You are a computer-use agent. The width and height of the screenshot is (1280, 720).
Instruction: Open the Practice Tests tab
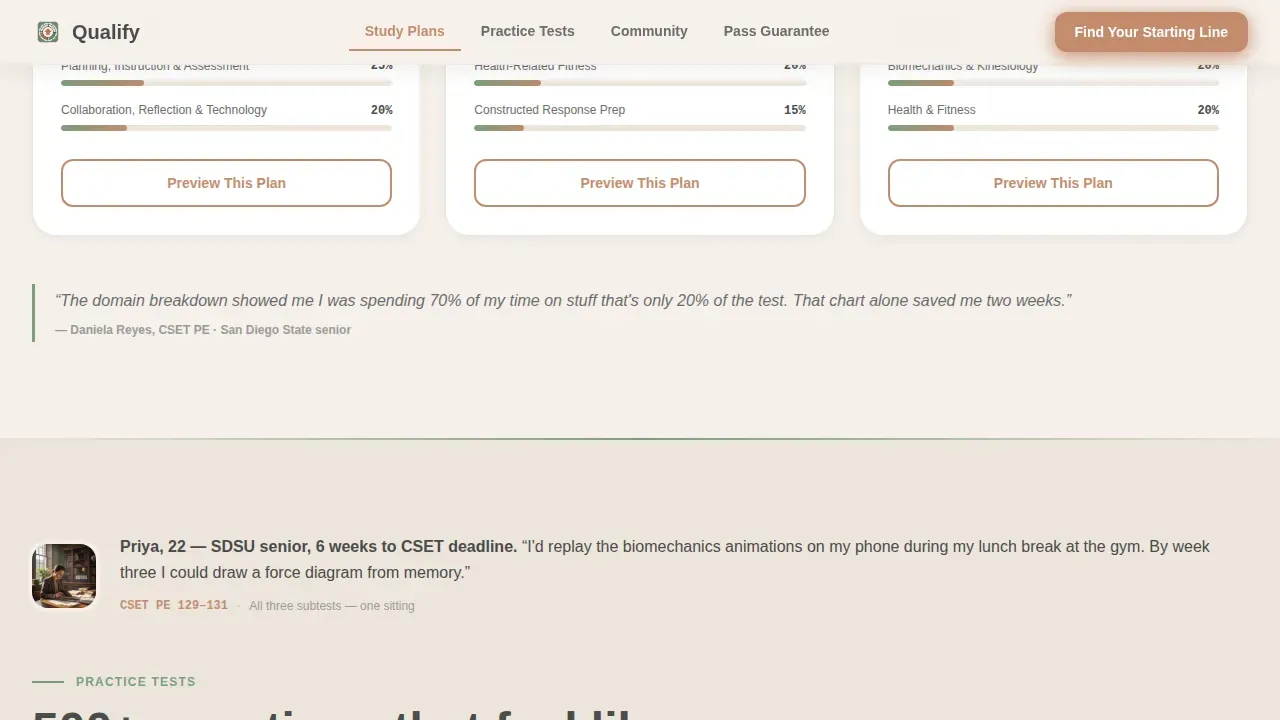528,31
